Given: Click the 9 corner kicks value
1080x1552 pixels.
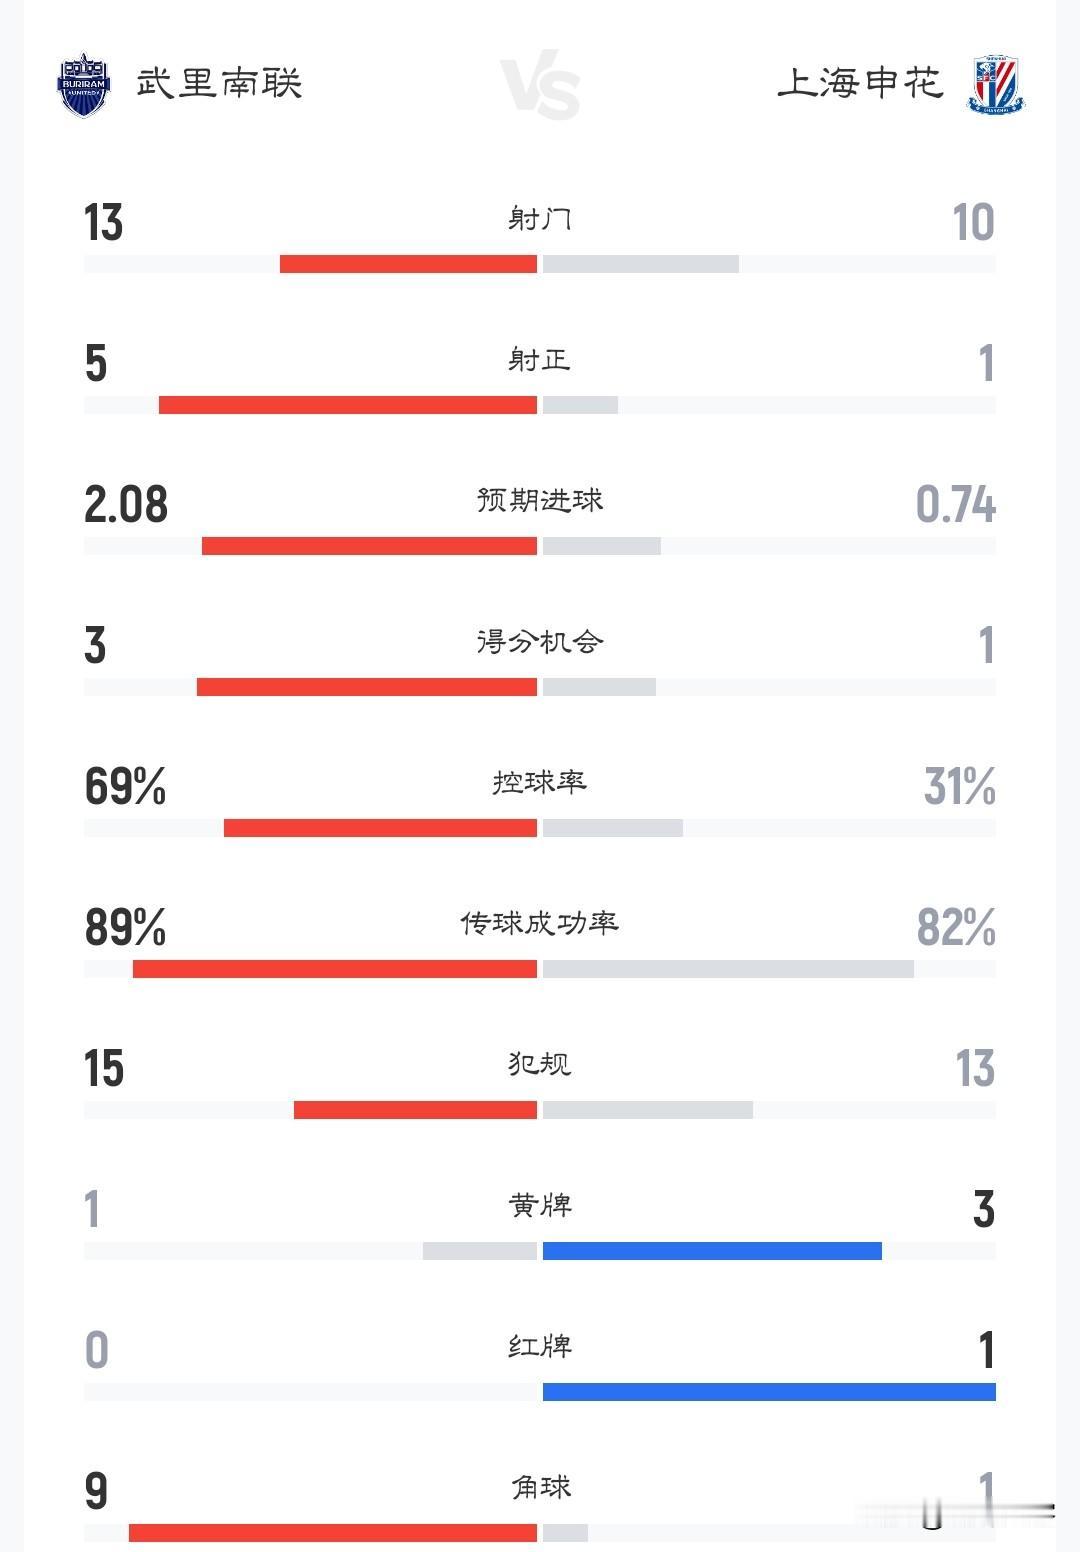Looking at the screenshot, I should pos(96,1491).
